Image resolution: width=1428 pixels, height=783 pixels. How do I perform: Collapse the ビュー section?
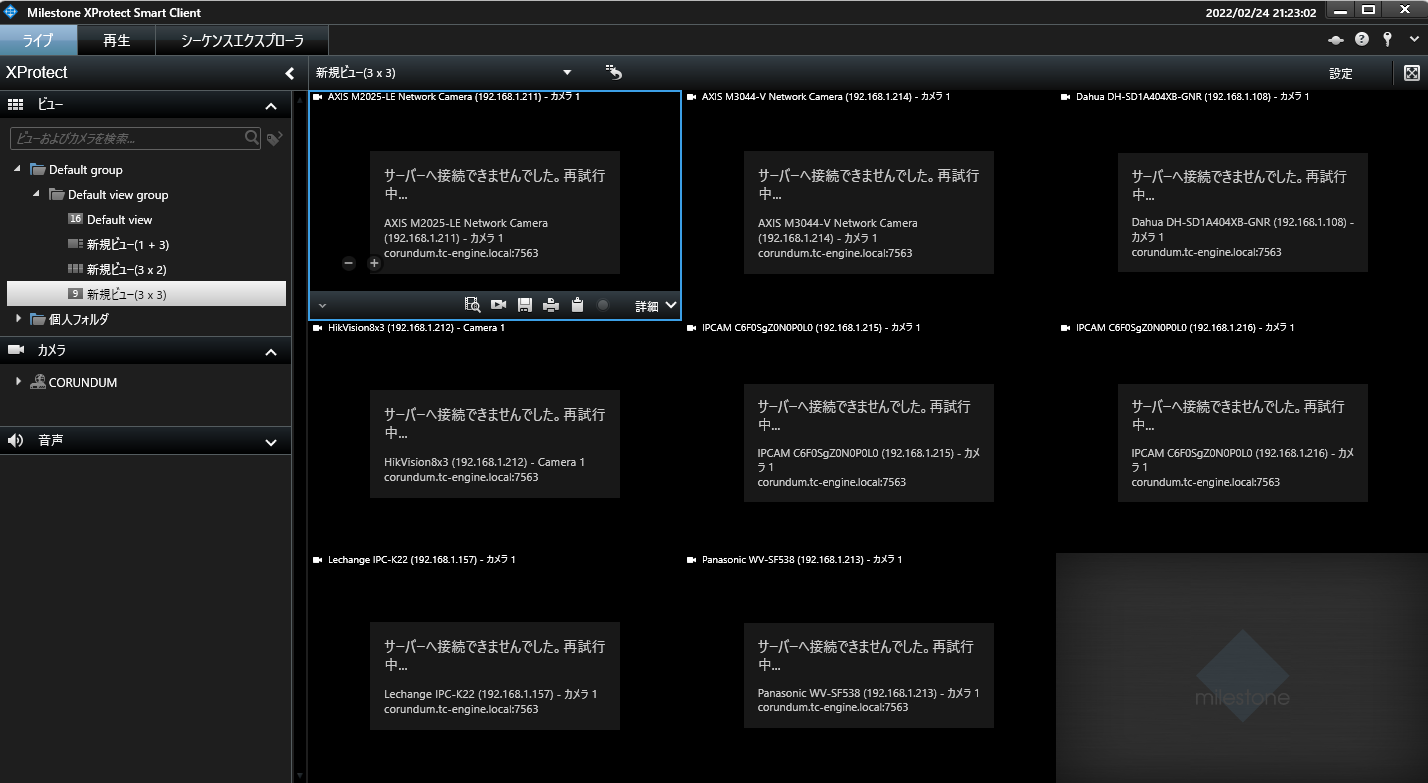coord(271,106)
